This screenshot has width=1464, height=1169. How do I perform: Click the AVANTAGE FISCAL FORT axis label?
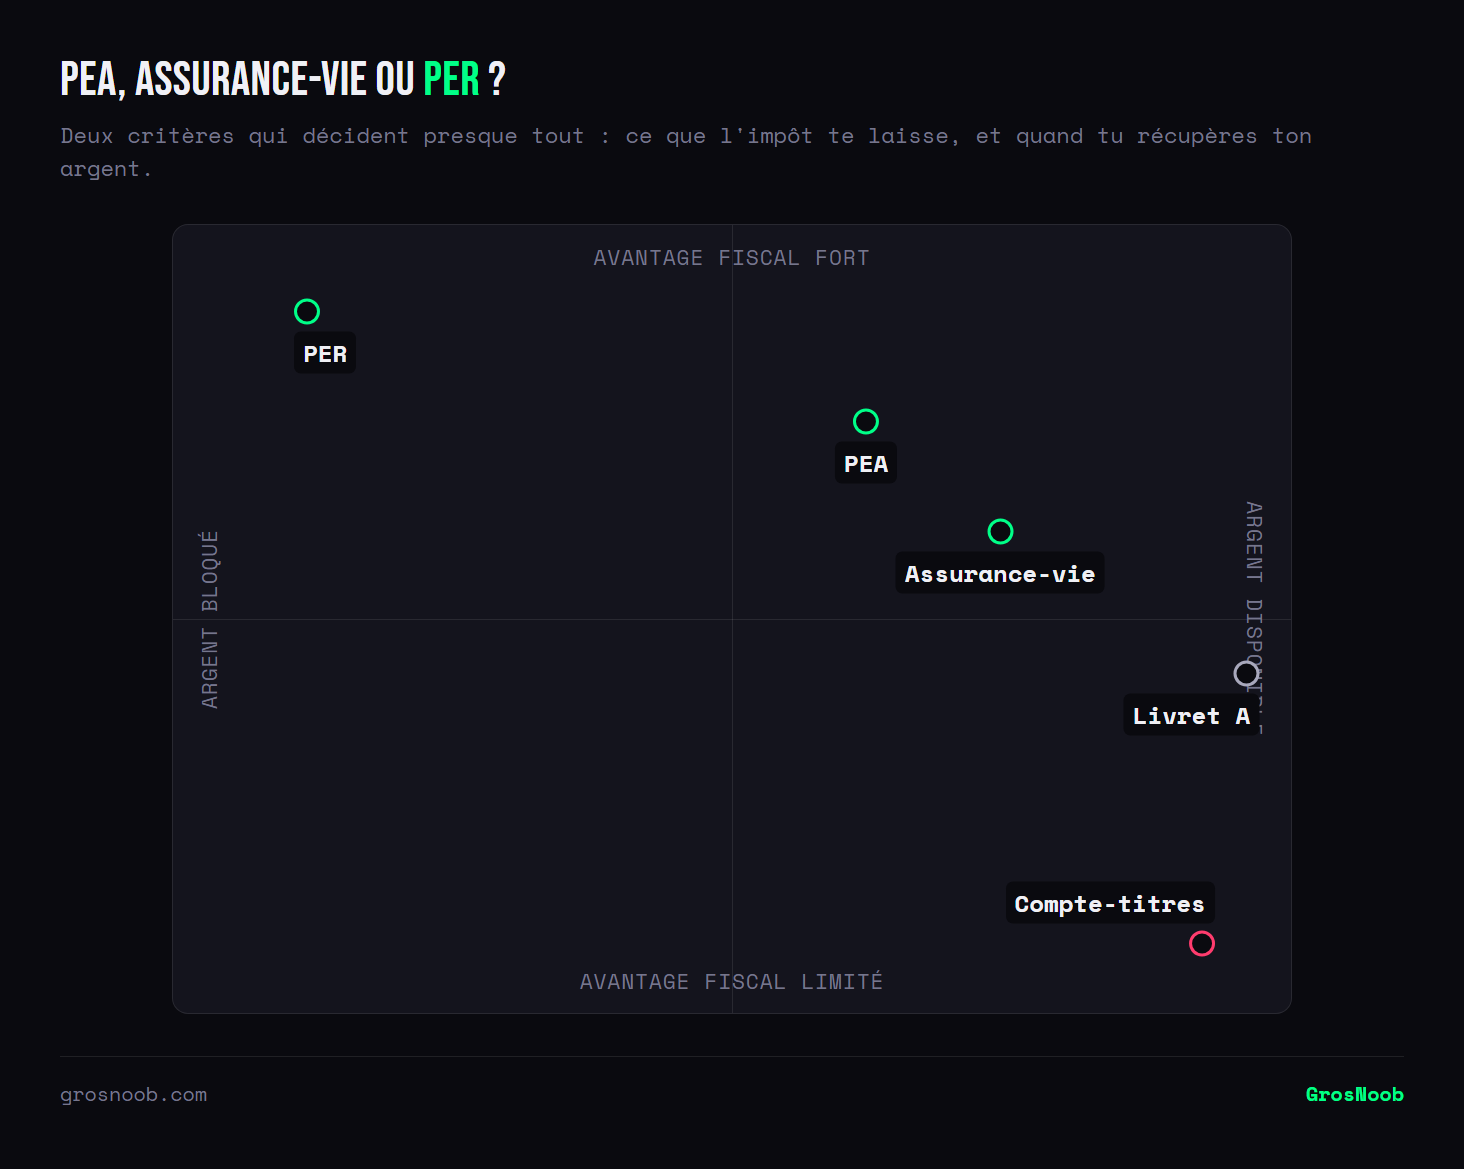732,258
